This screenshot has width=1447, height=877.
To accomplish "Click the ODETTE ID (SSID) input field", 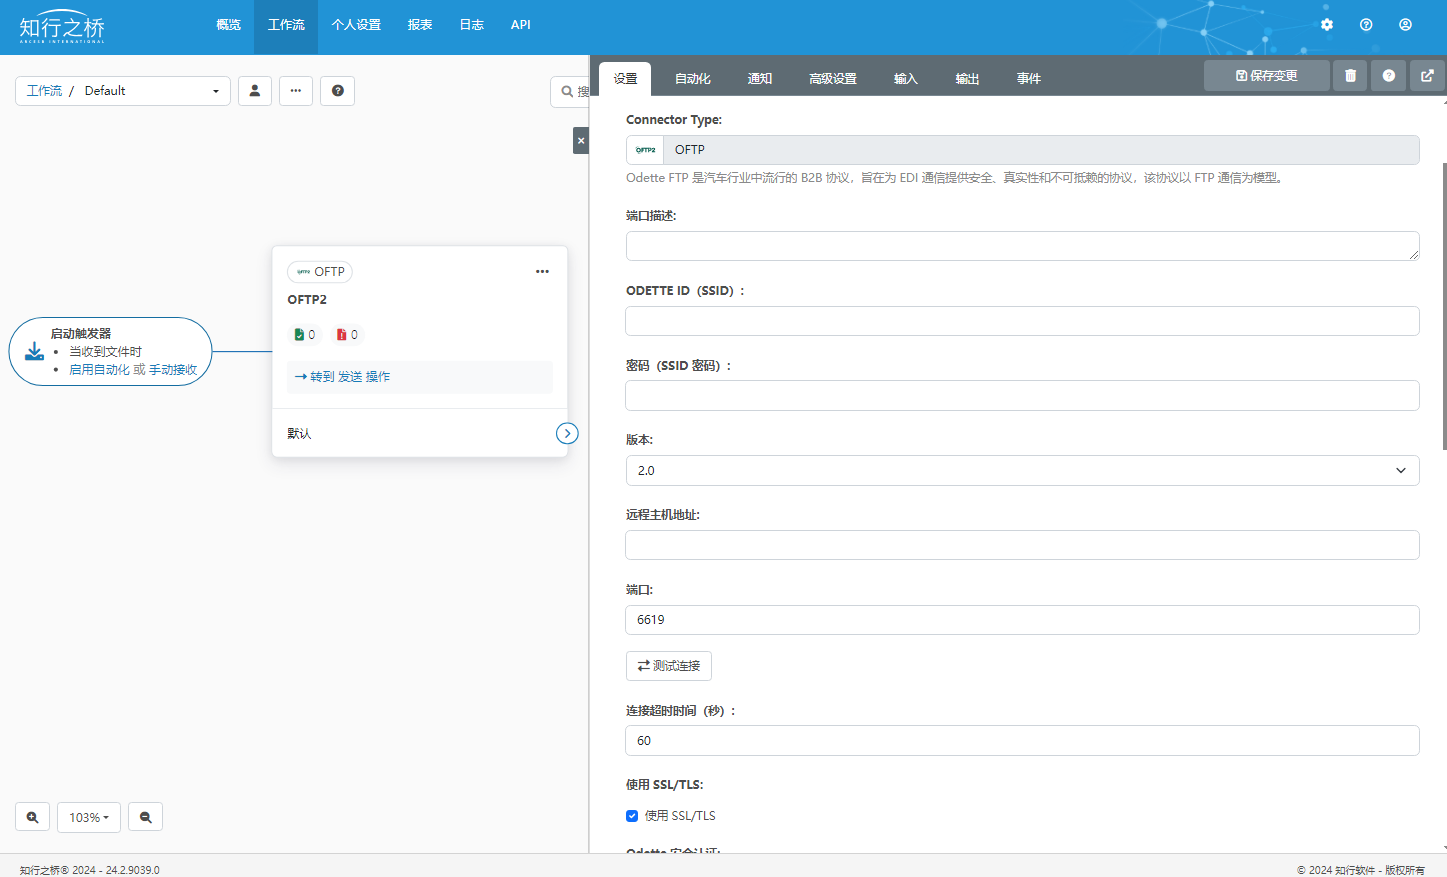I will [1021, 321].
